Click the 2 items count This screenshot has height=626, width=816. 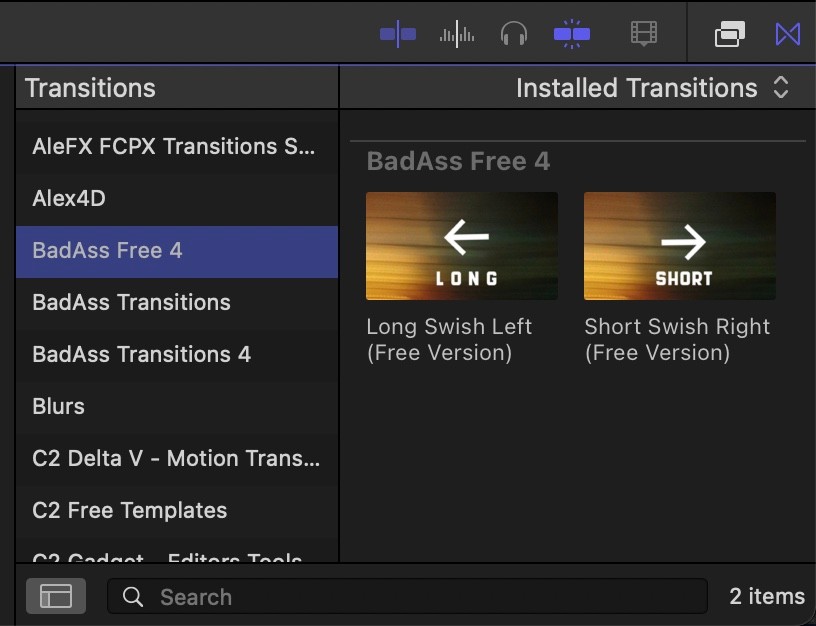[767, 596]
